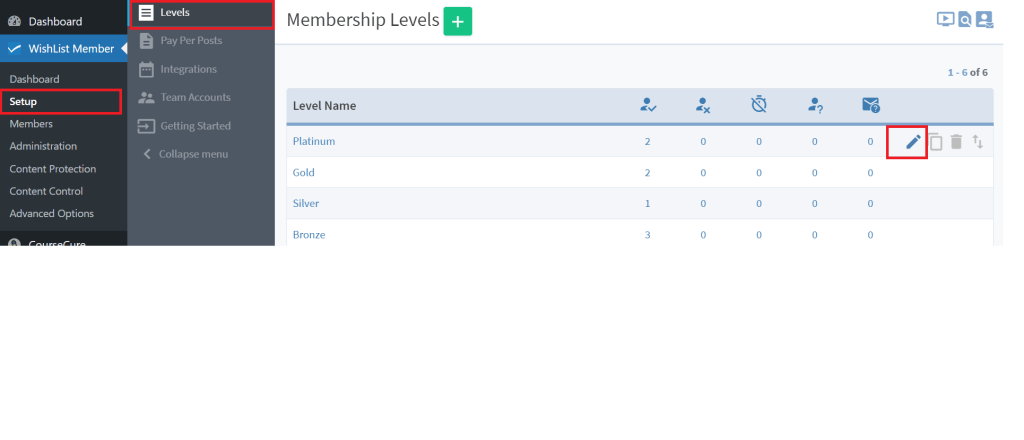Click the user support icon at top right
Viewport: 1024px width, 440px height.
coord(984,20)
